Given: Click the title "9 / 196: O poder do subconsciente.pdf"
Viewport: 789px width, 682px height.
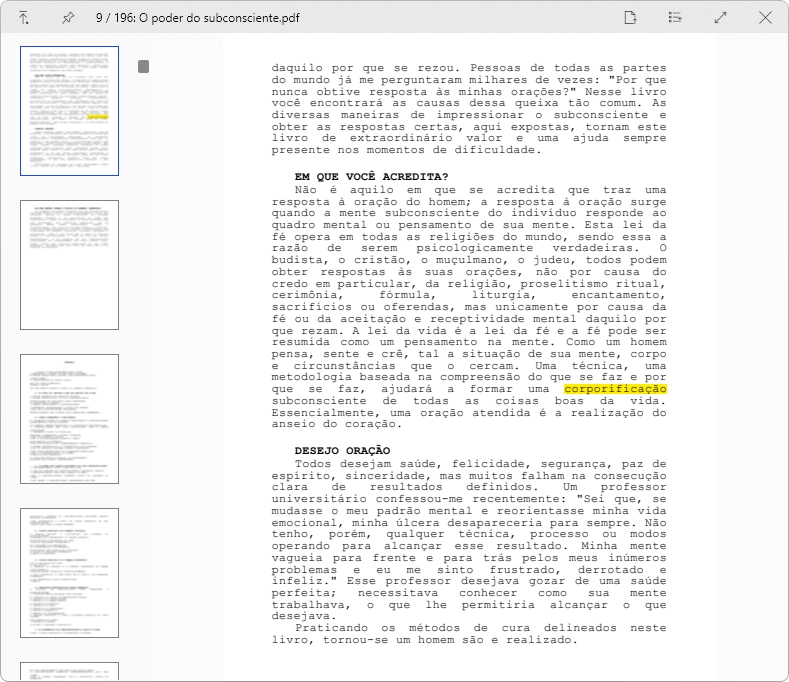Looking at the screenshot, I should [198, 18].
